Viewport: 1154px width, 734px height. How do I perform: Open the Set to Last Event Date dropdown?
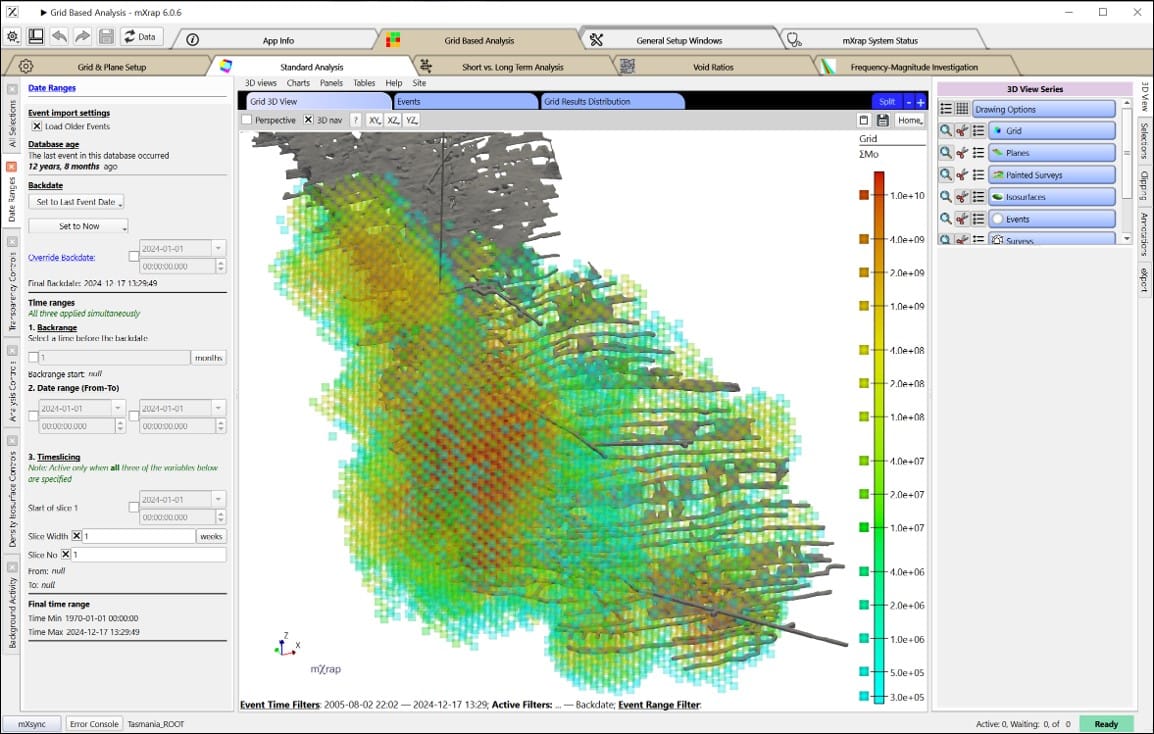pyautogui.click(x=120, y=202)
